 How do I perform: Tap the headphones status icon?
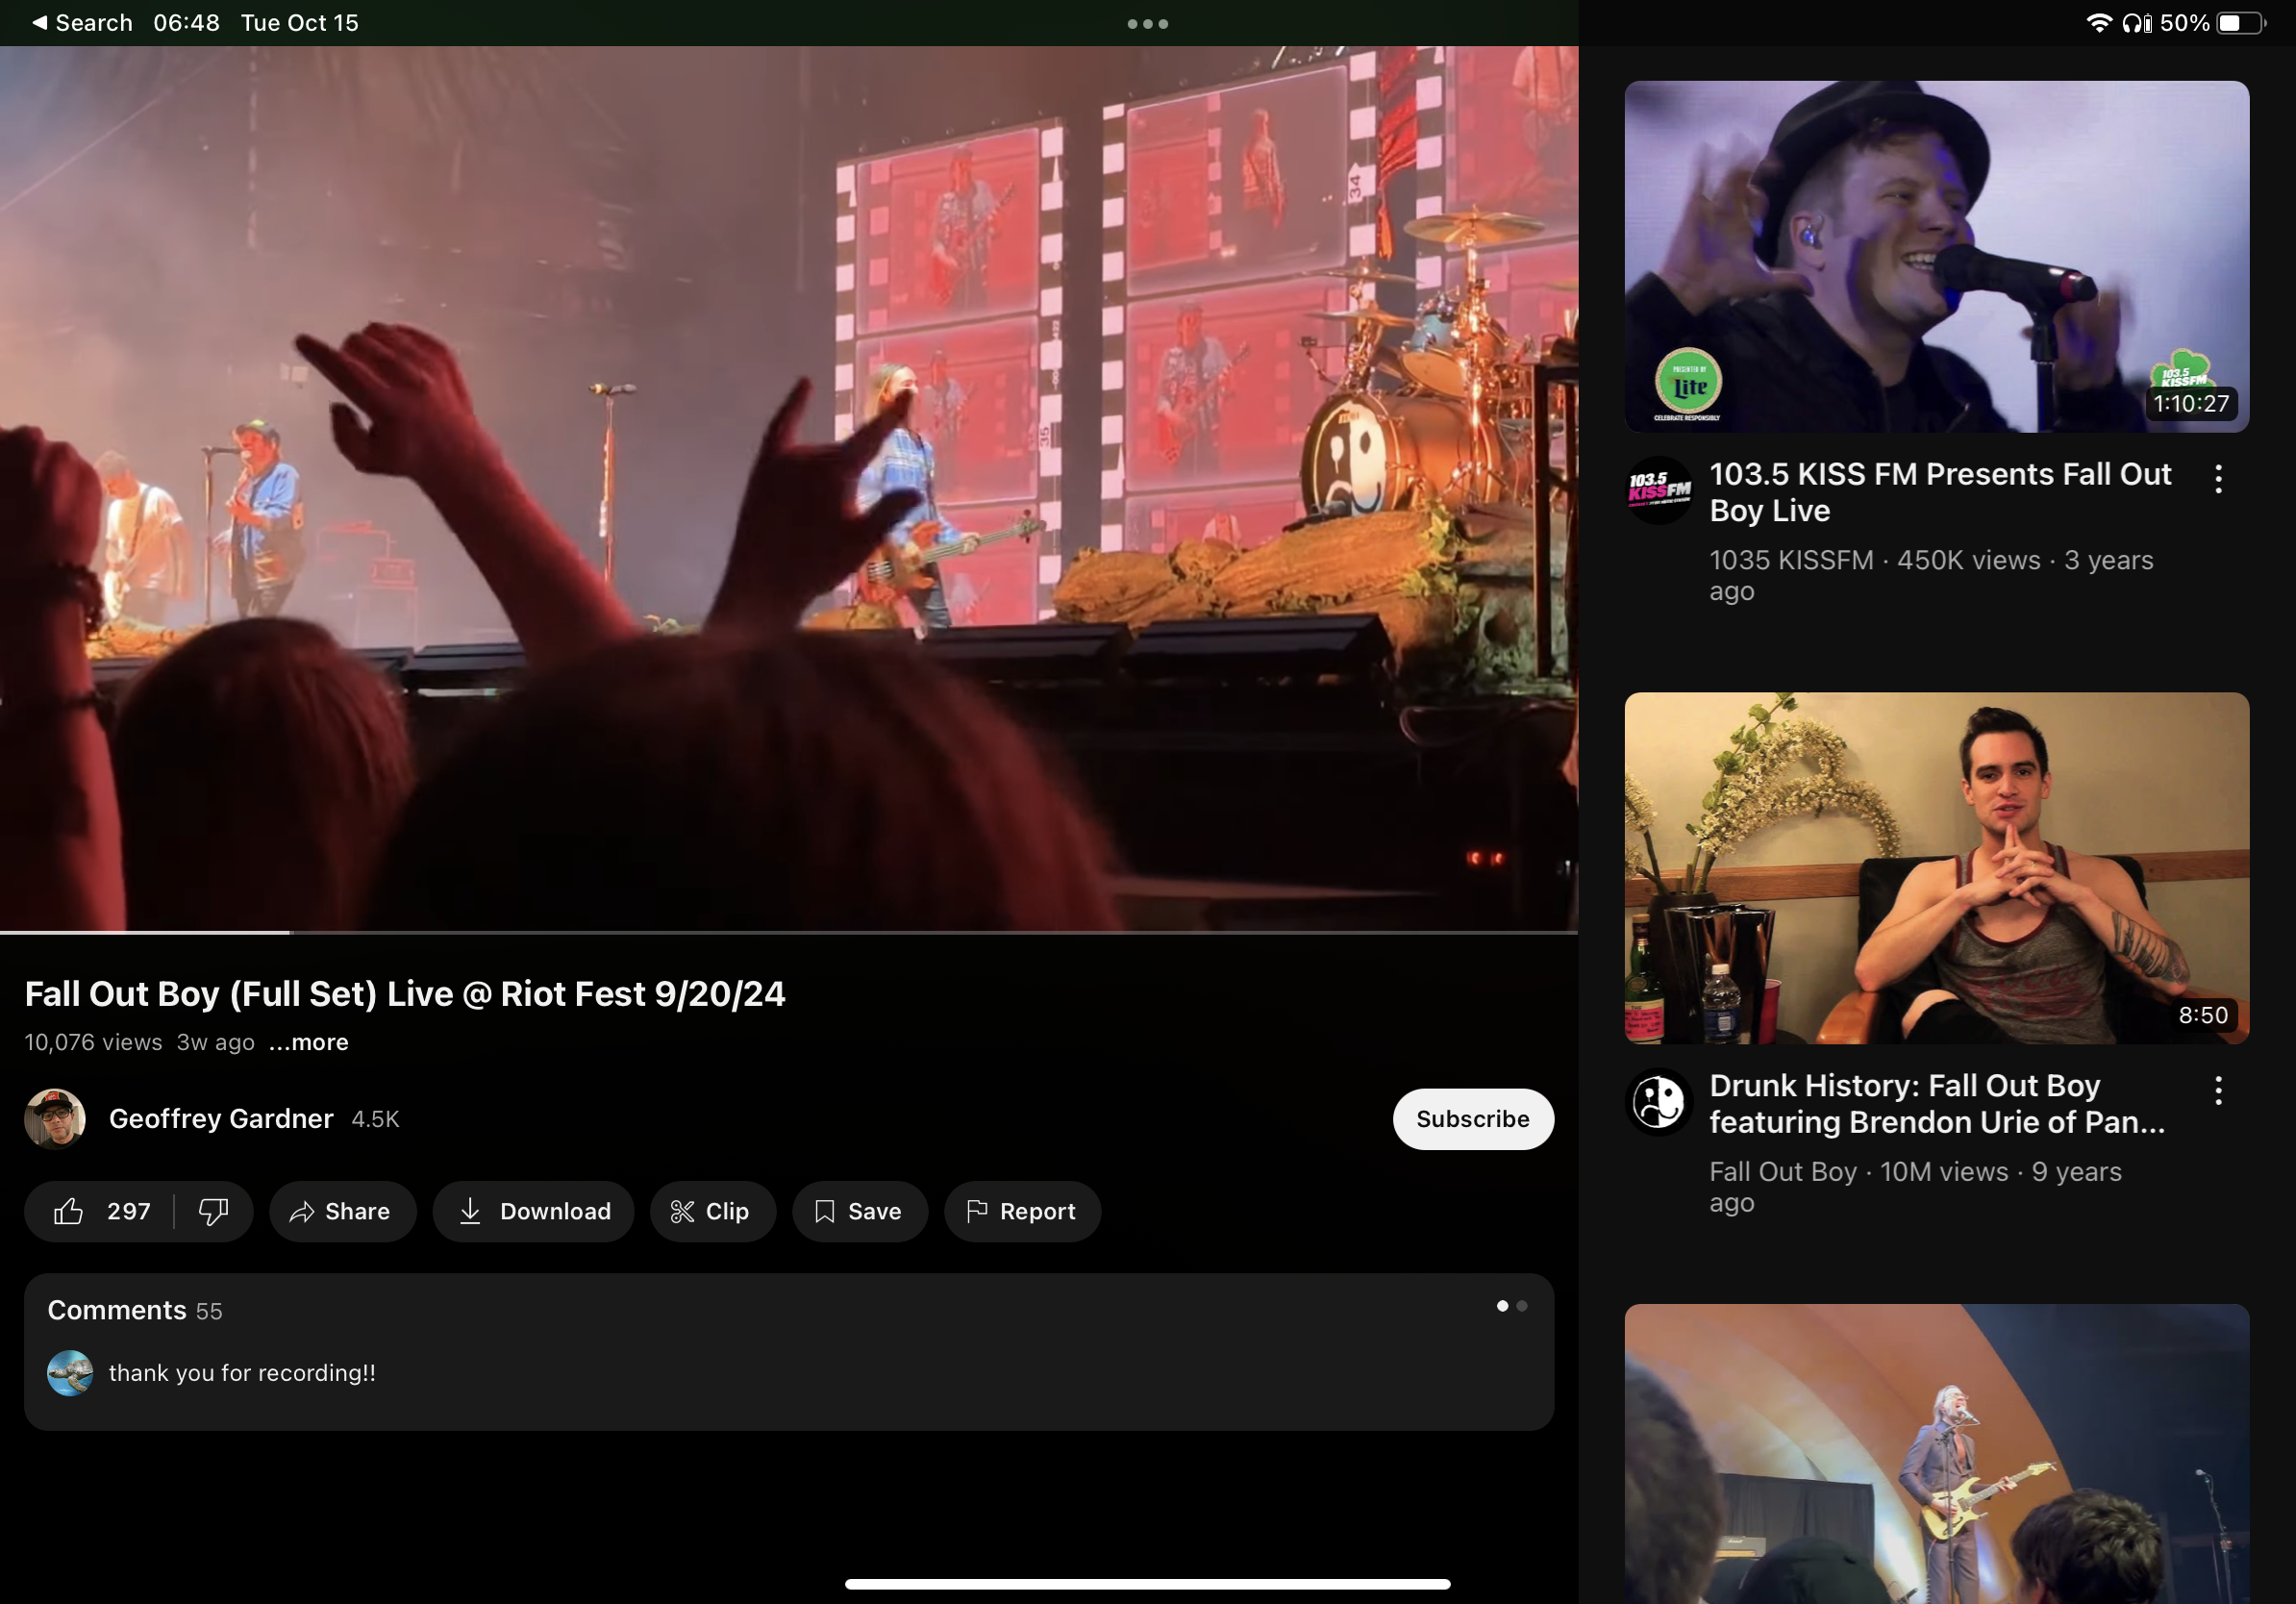[x=2136, y=22]
